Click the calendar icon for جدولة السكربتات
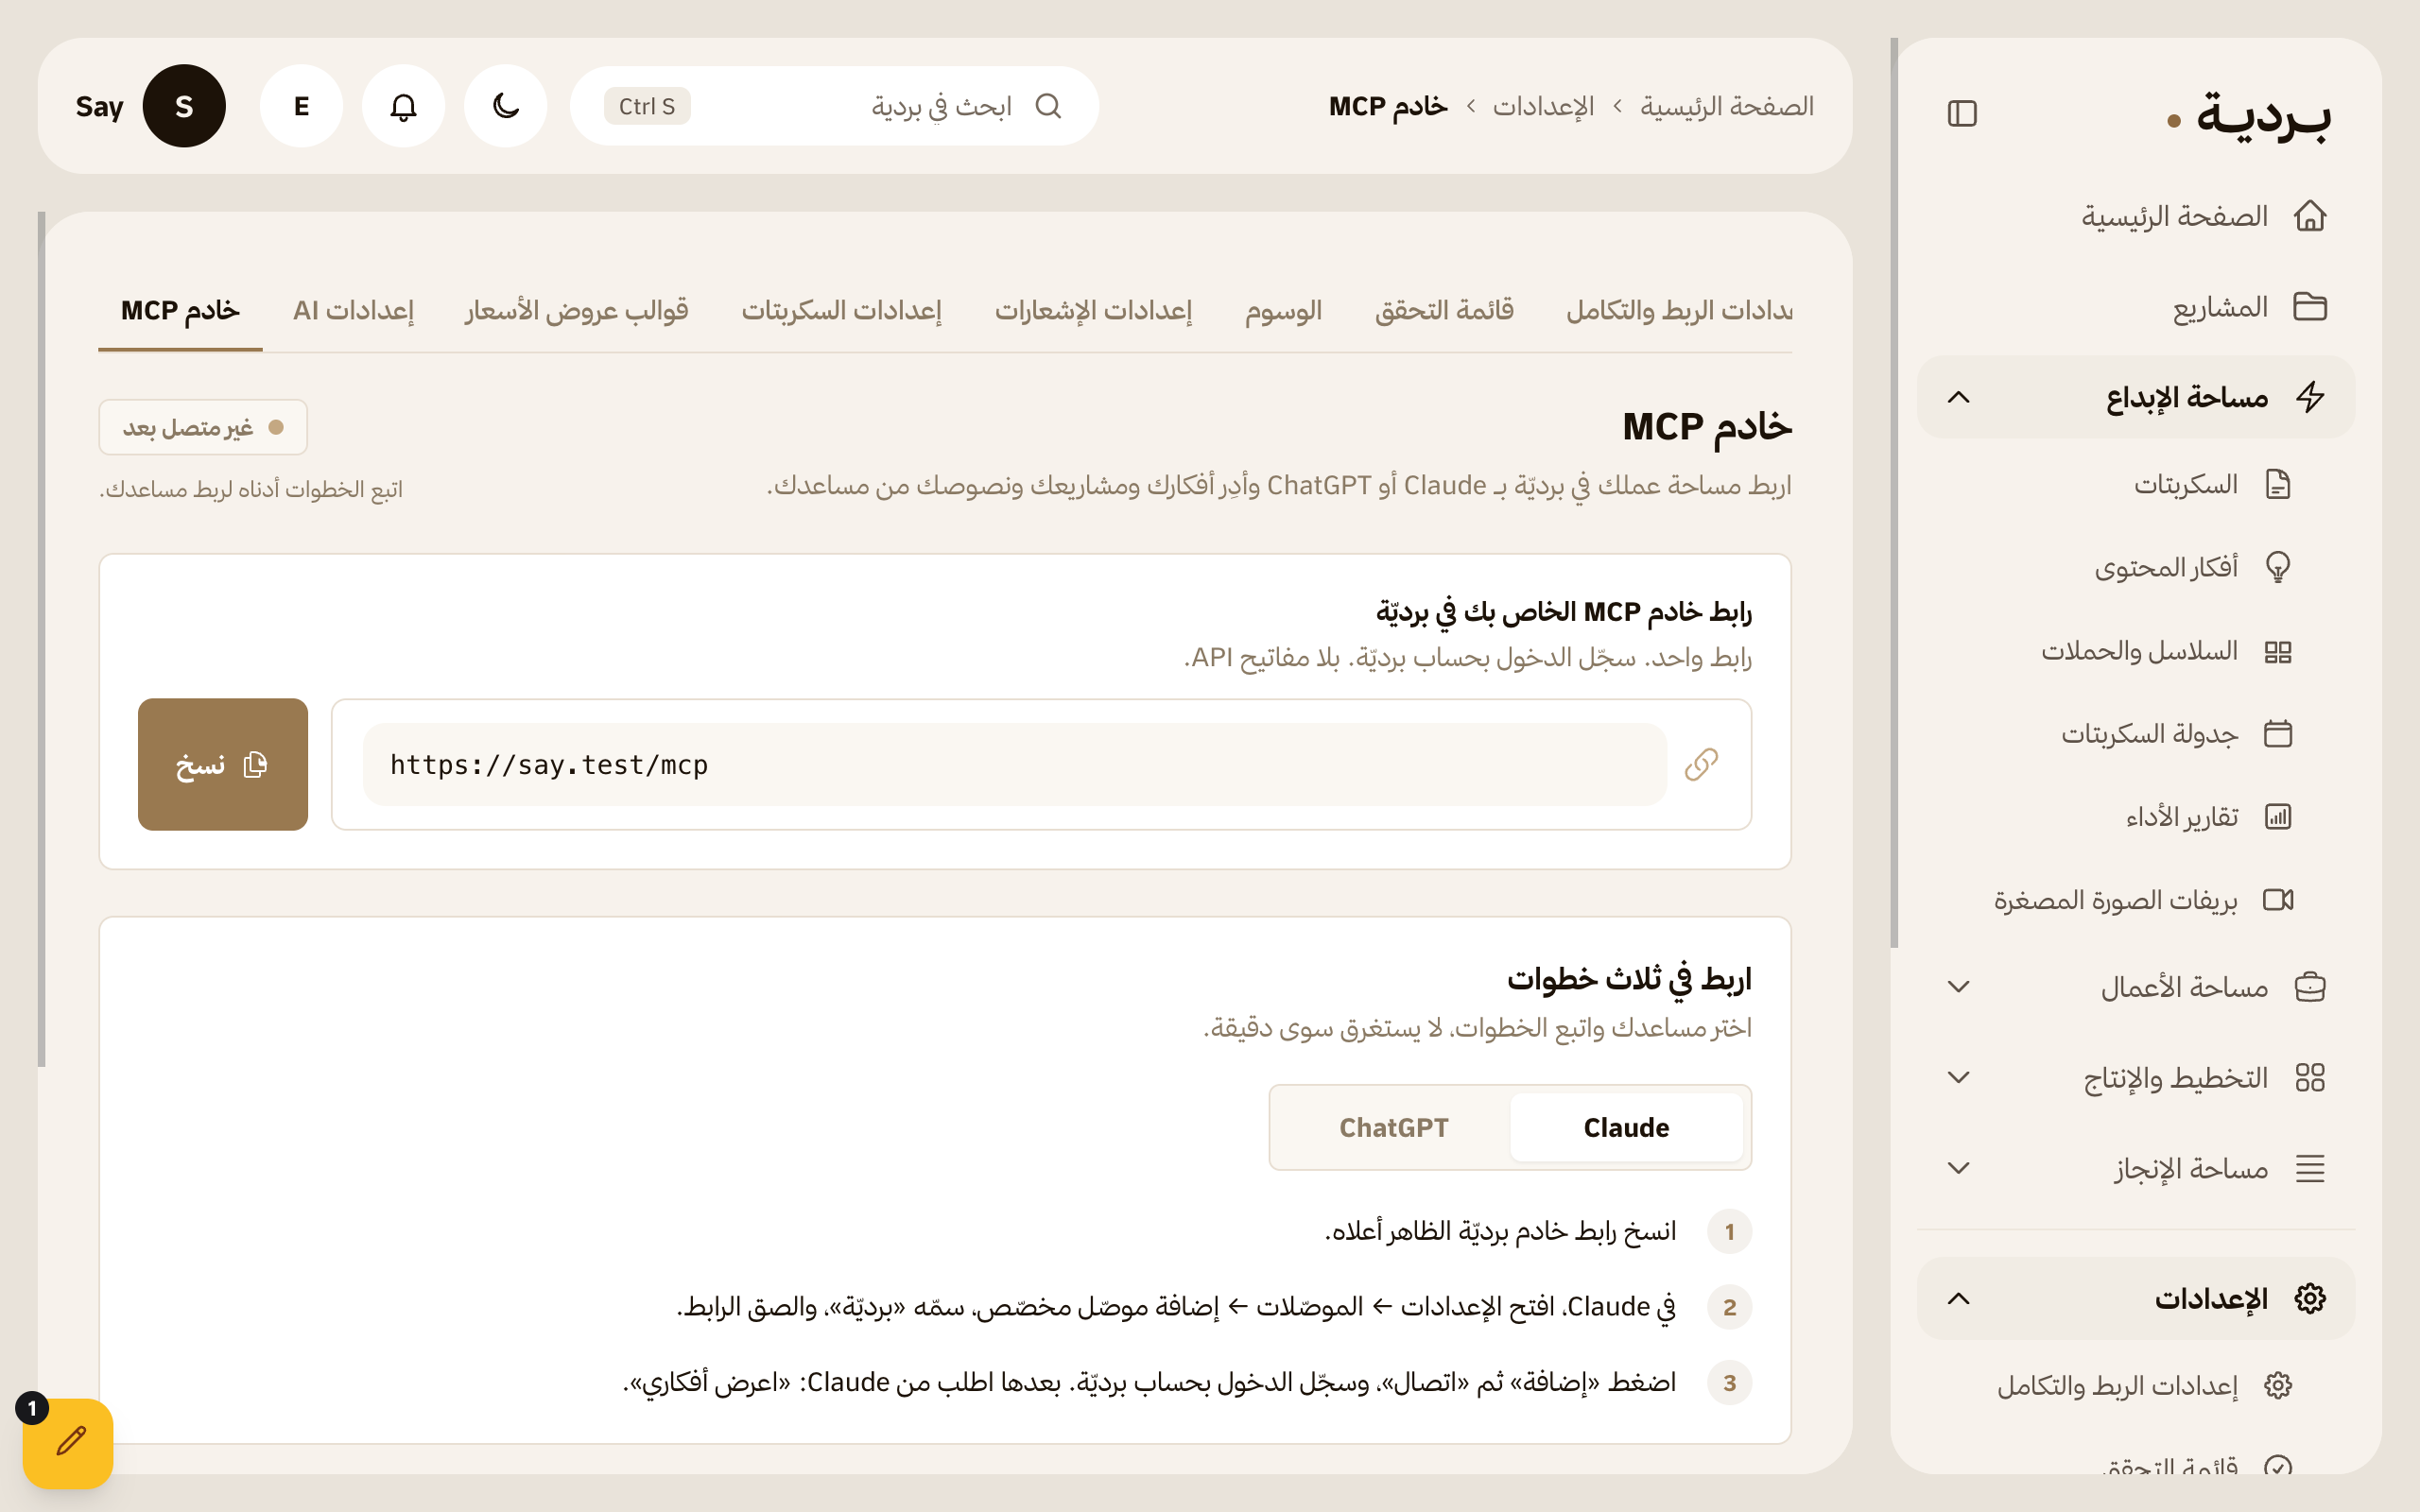The height and width of the screenshot is (1512, 2420). point(2278,734)
